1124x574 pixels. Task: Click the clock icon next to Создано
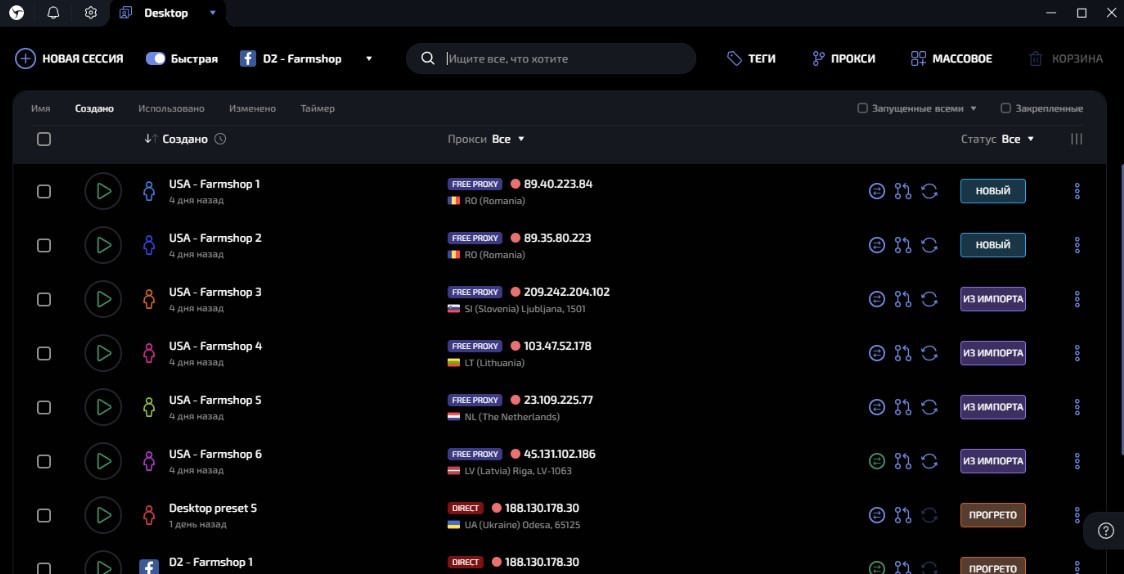pyautogui.click(x=220, y=139)
